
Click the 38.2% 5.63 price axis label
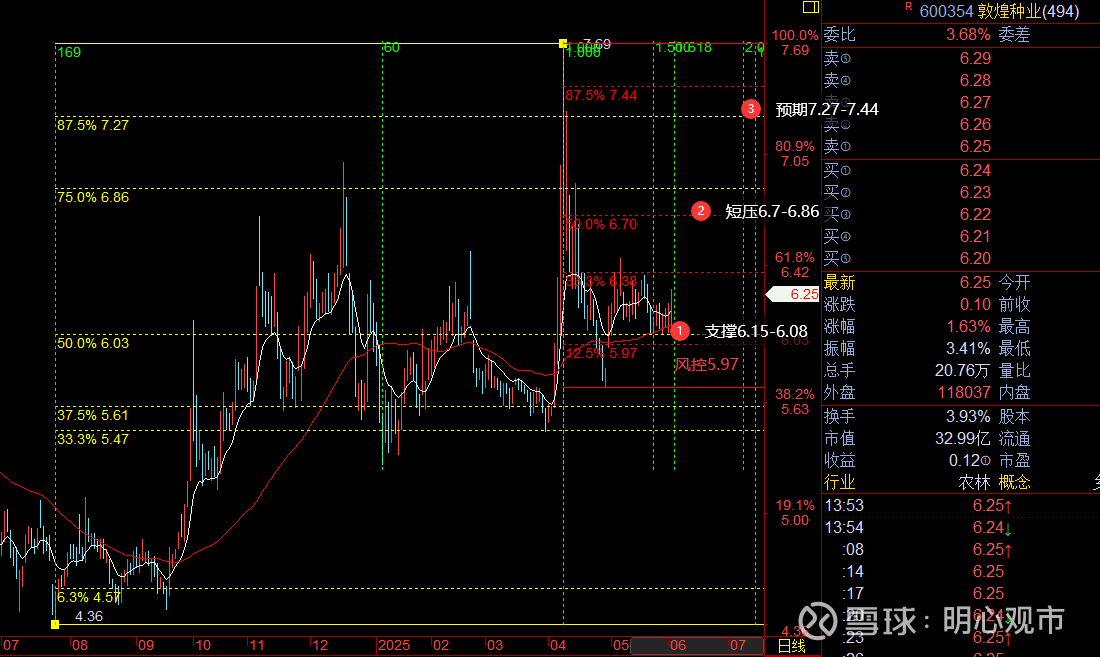click(x=795, y=401)
